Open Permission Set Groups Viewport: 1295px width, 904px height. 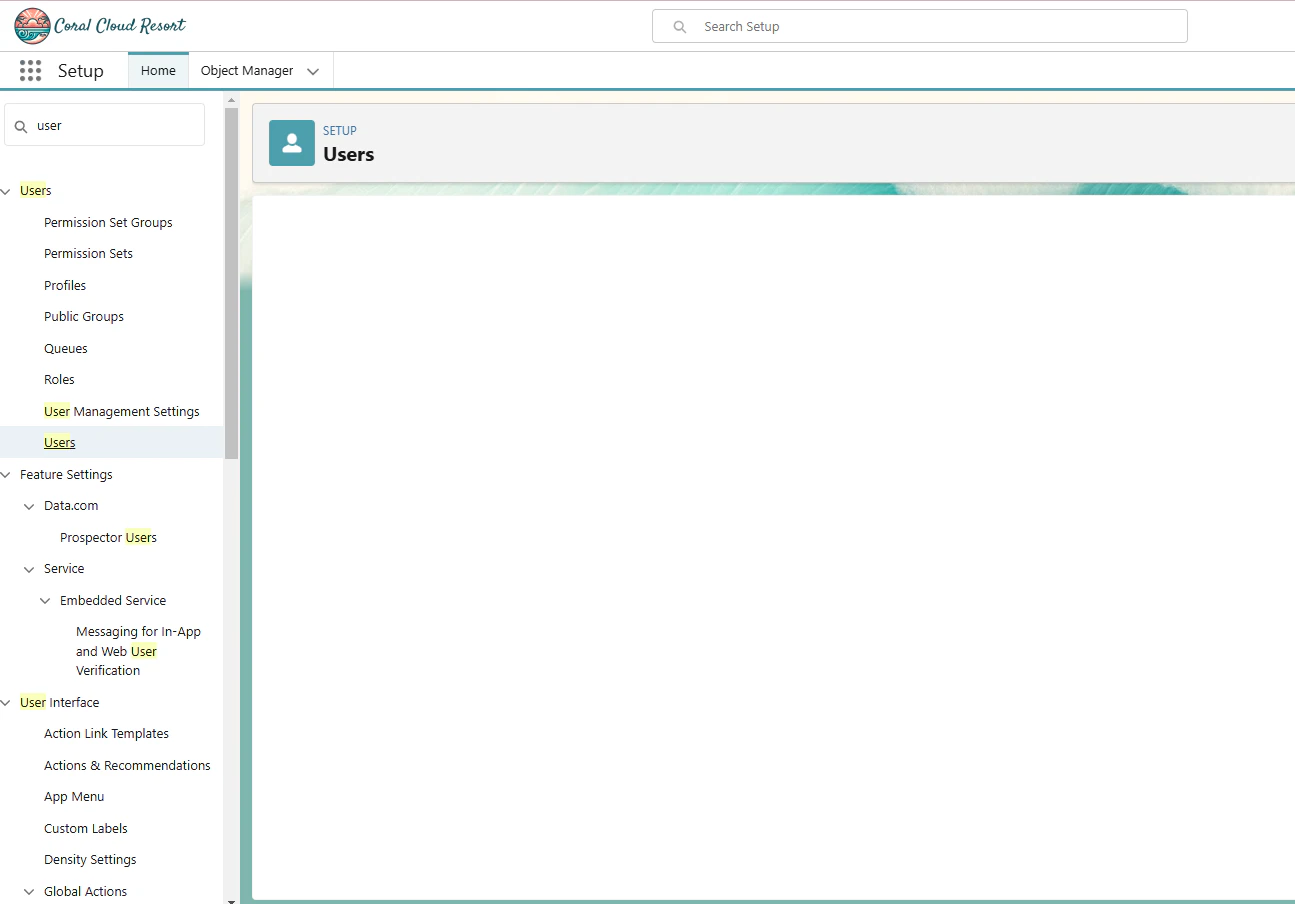pyautogui.click(x=108, y=222)
